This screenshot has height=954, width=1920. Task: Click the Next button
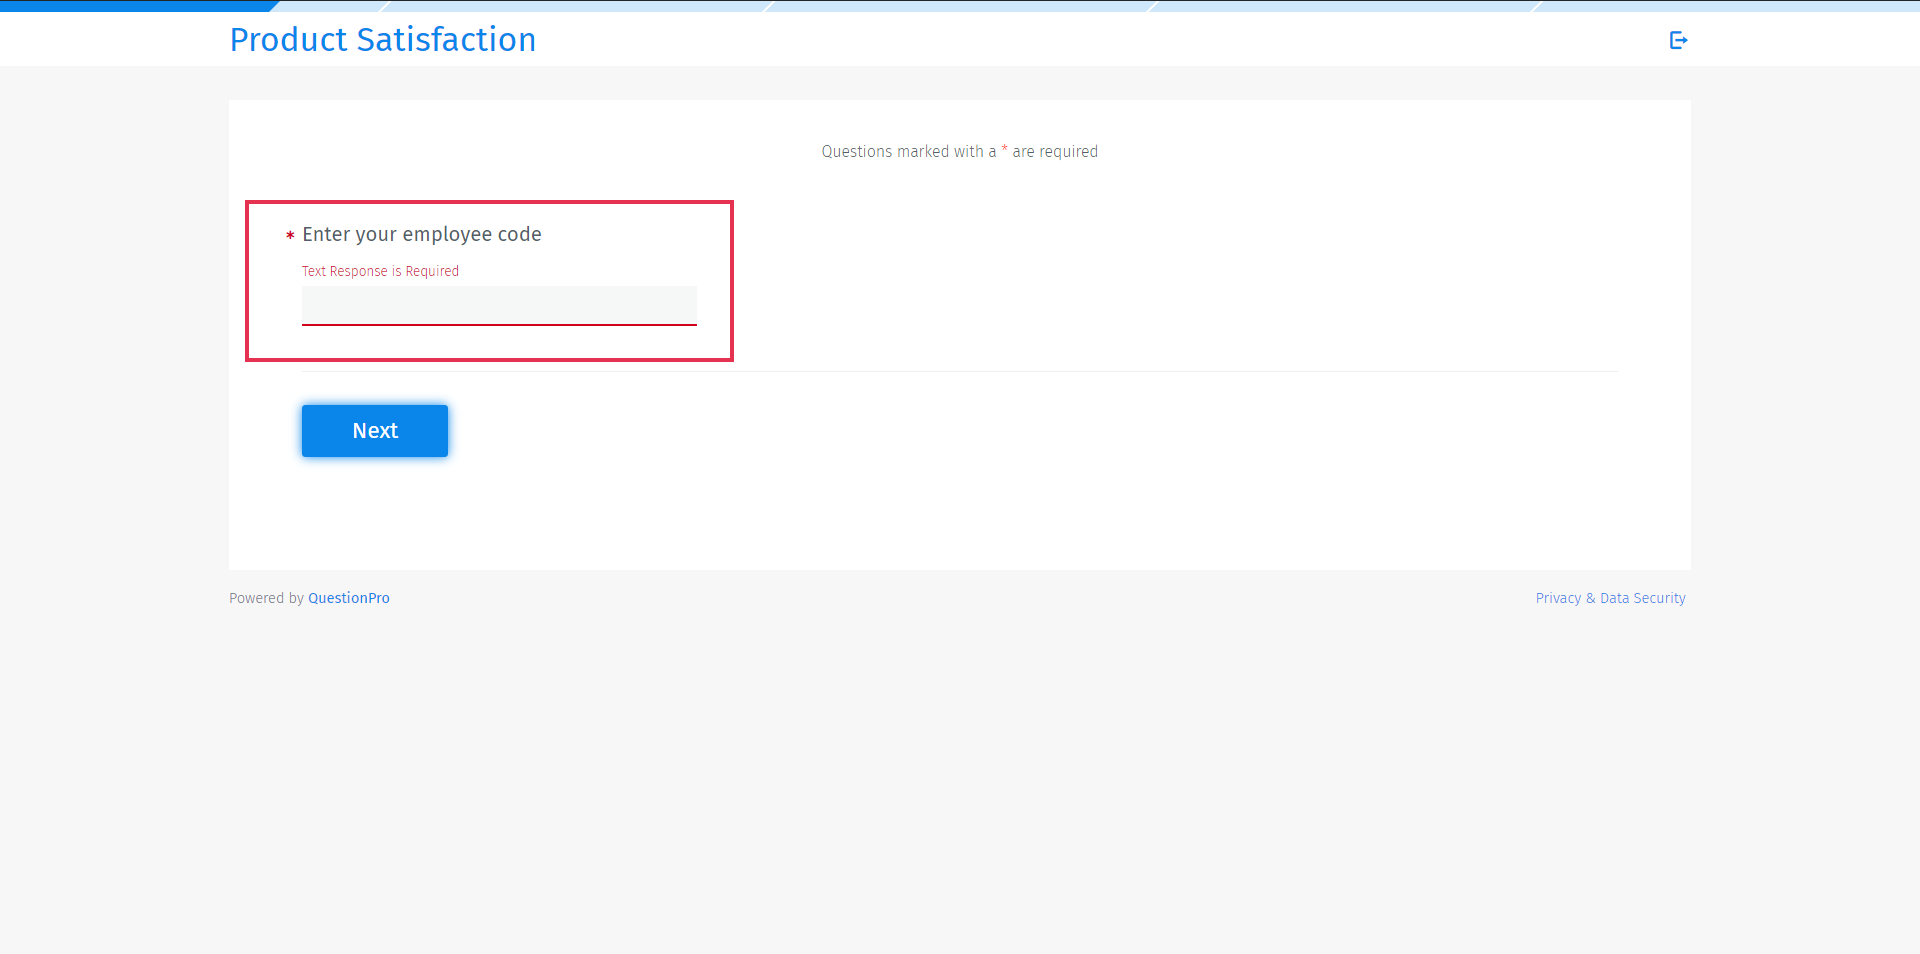[x=375, y=431]
